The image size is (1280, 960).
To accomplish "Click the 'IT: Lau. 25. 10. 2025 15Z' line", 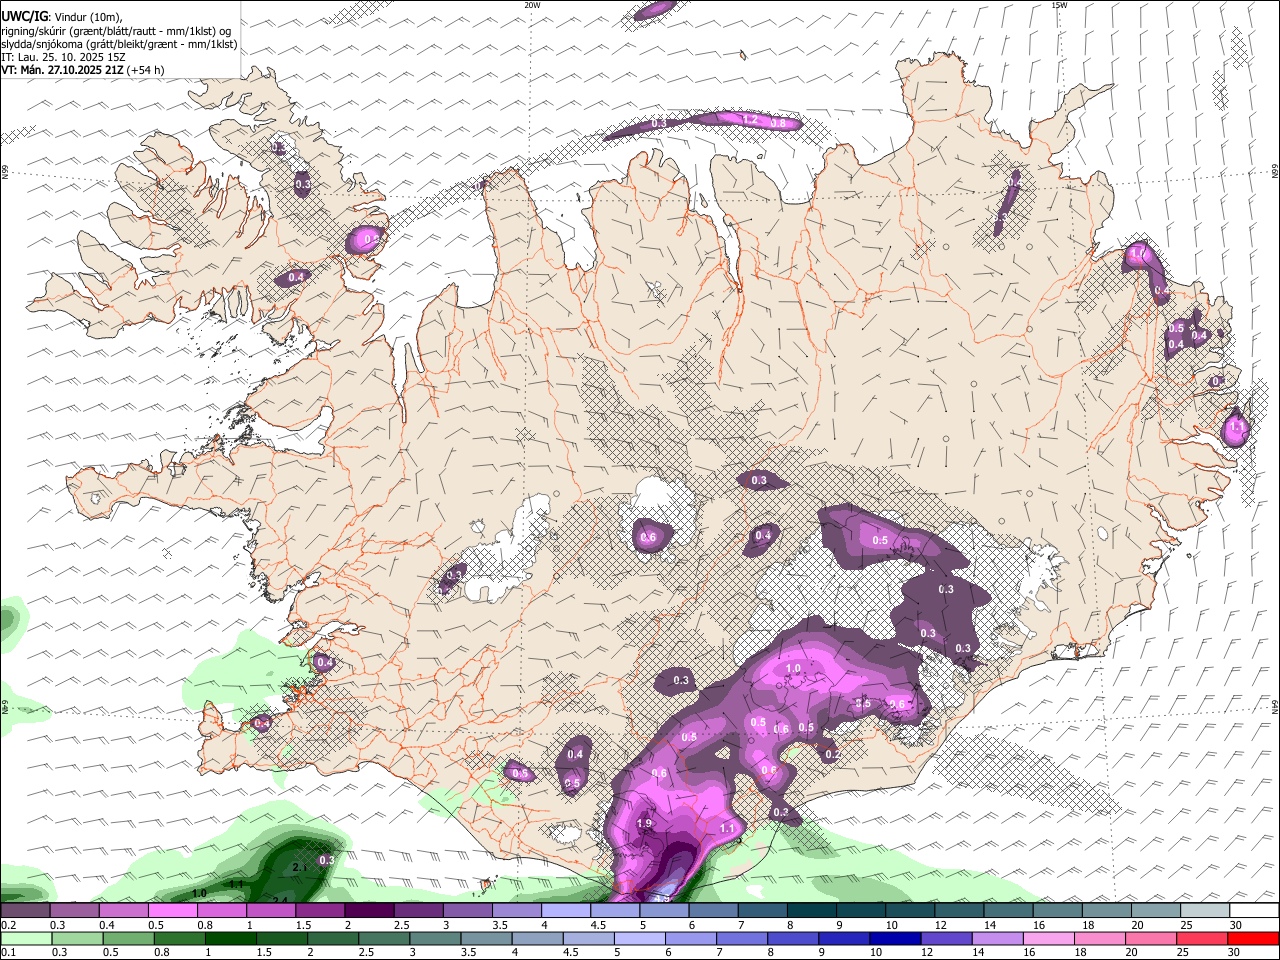I will (64, 57).
